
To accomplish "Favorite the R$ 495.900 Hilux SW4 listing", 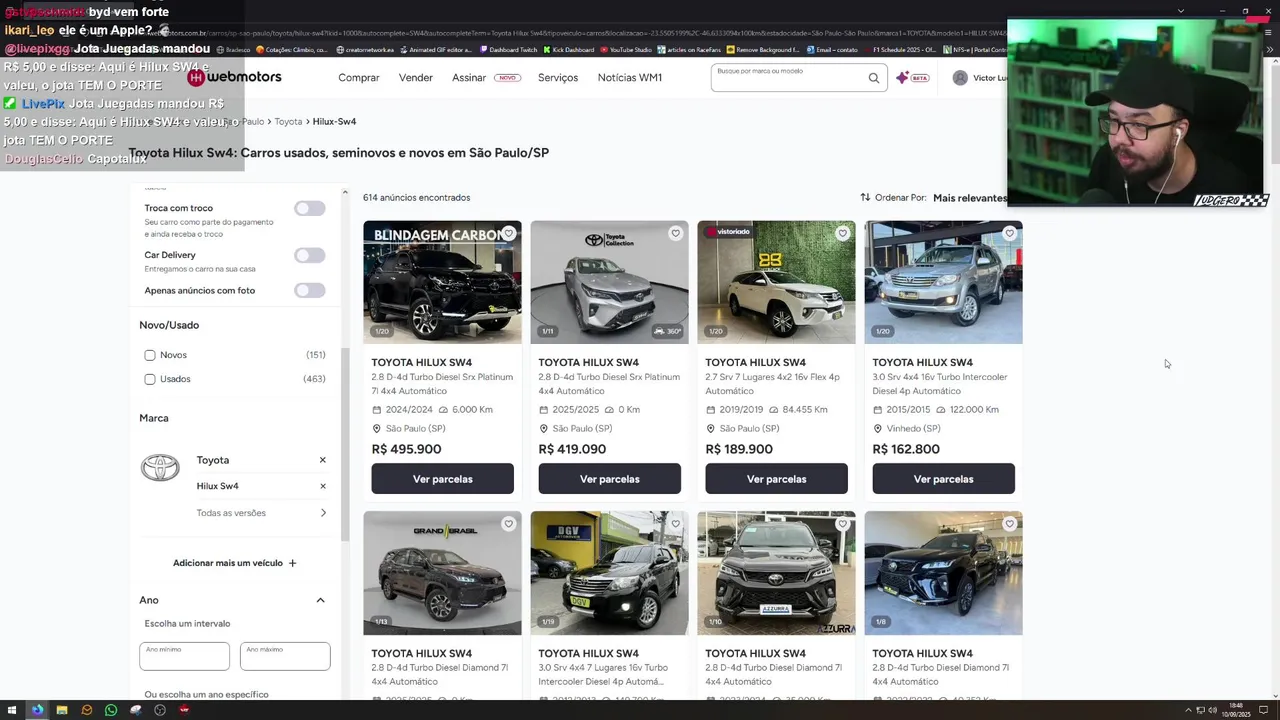I will coord(508,233).
